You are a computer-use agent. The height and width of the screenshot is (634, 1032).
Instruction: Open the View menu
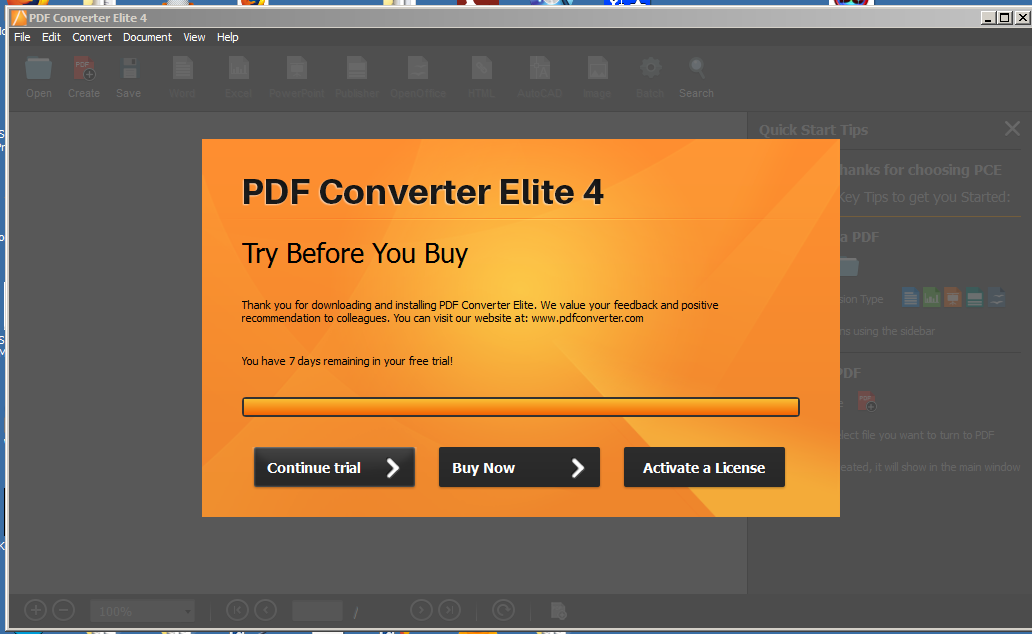coord(194,37)
